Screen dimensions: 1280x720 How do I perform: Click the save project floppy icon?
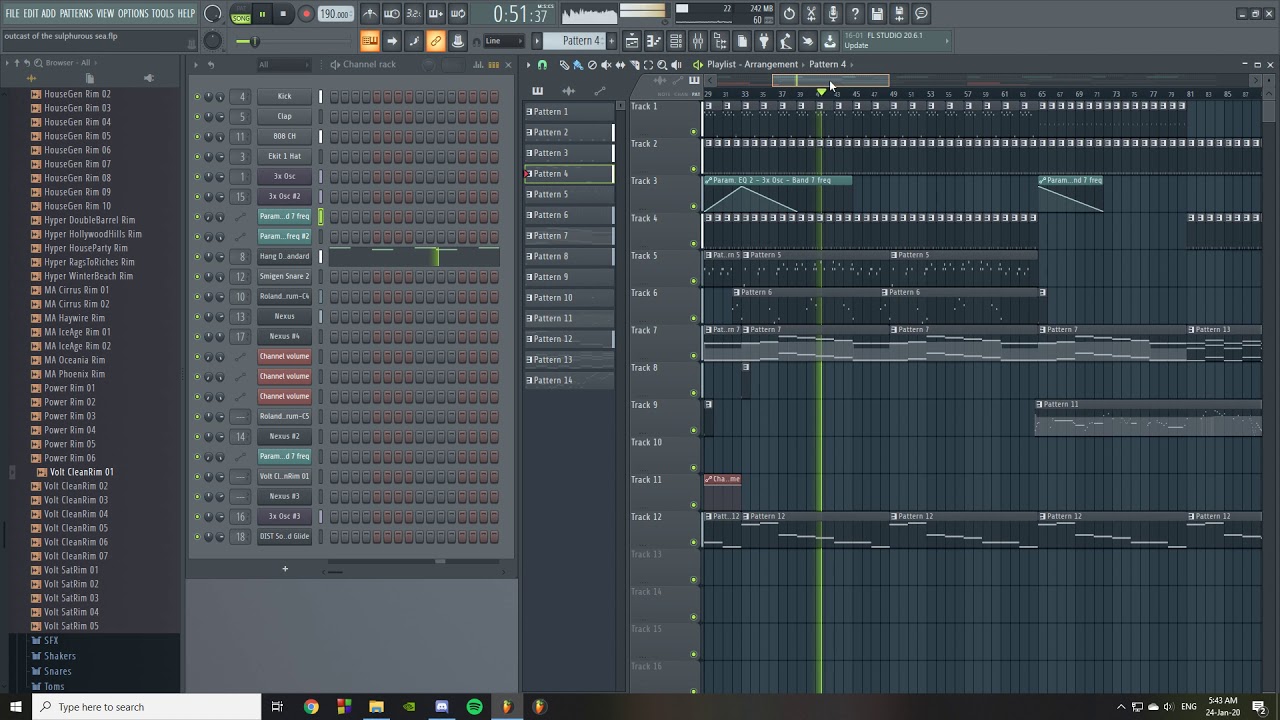click(x=877, y=14)
